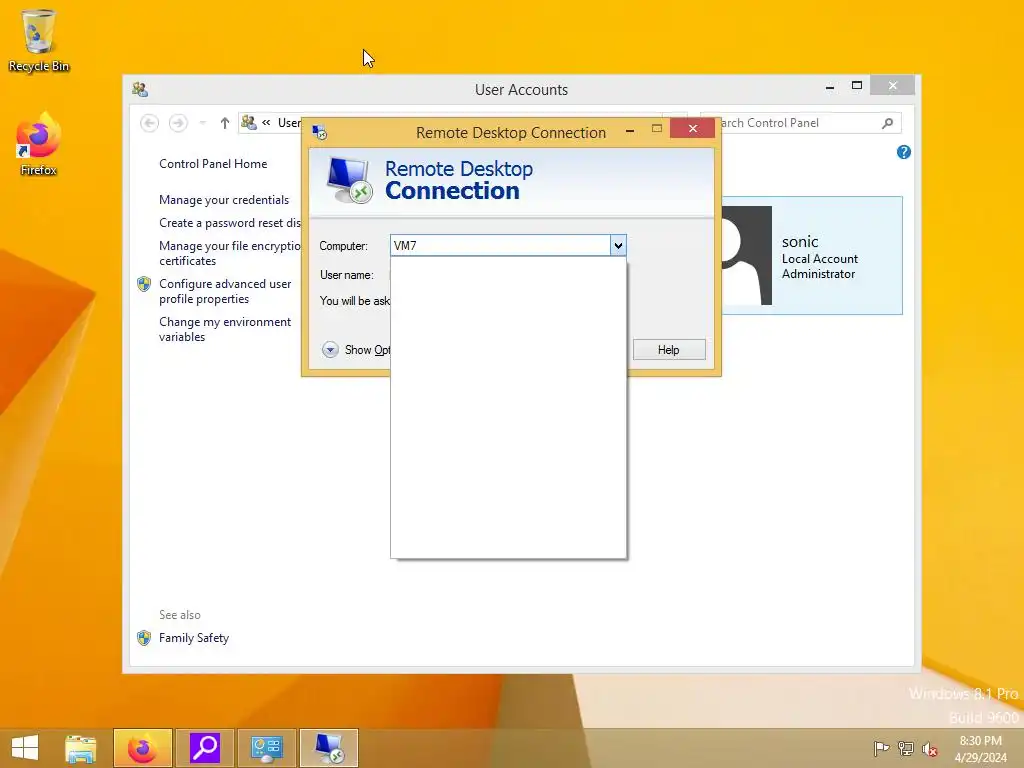Select the sonic account name text
The width and height of the screenshot is (1024, 768).
coord(800,242)
